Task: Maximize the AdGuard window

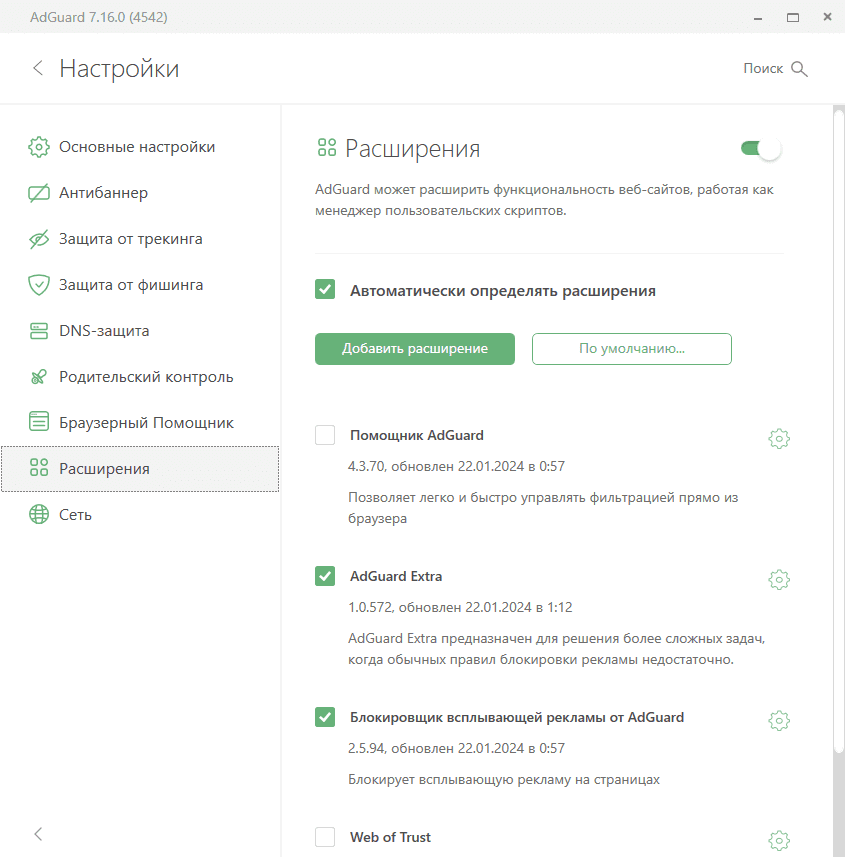Action: (793, 17)
